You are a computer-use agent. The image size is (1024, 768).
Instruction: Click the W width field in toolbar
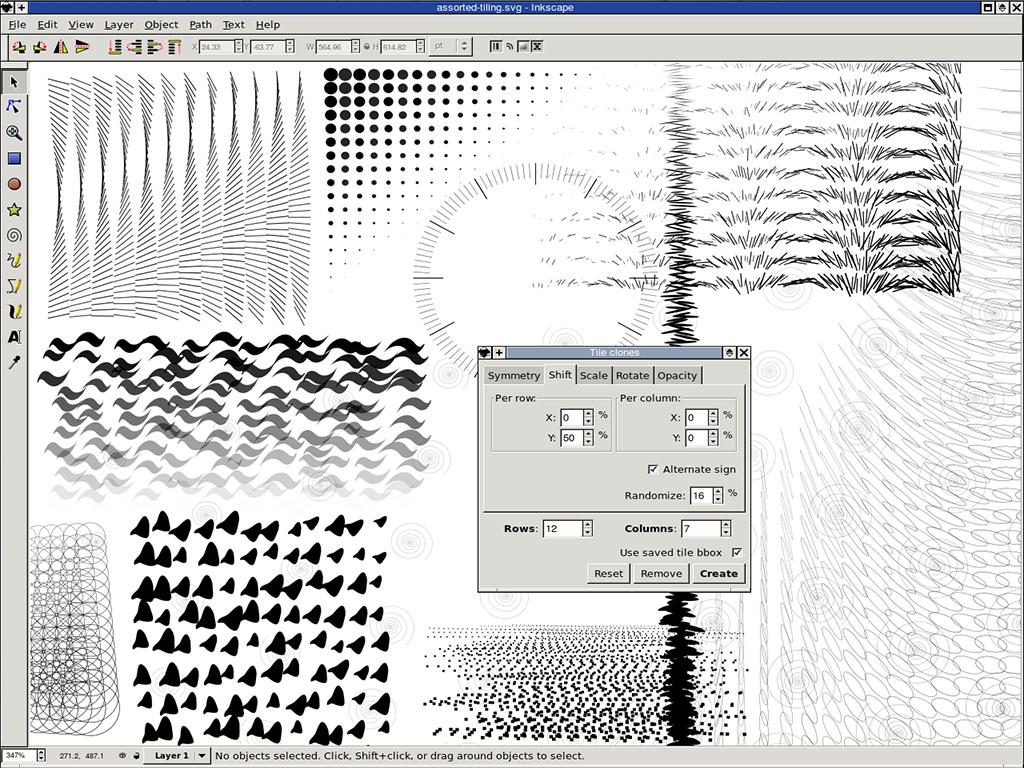coord(333,47)
